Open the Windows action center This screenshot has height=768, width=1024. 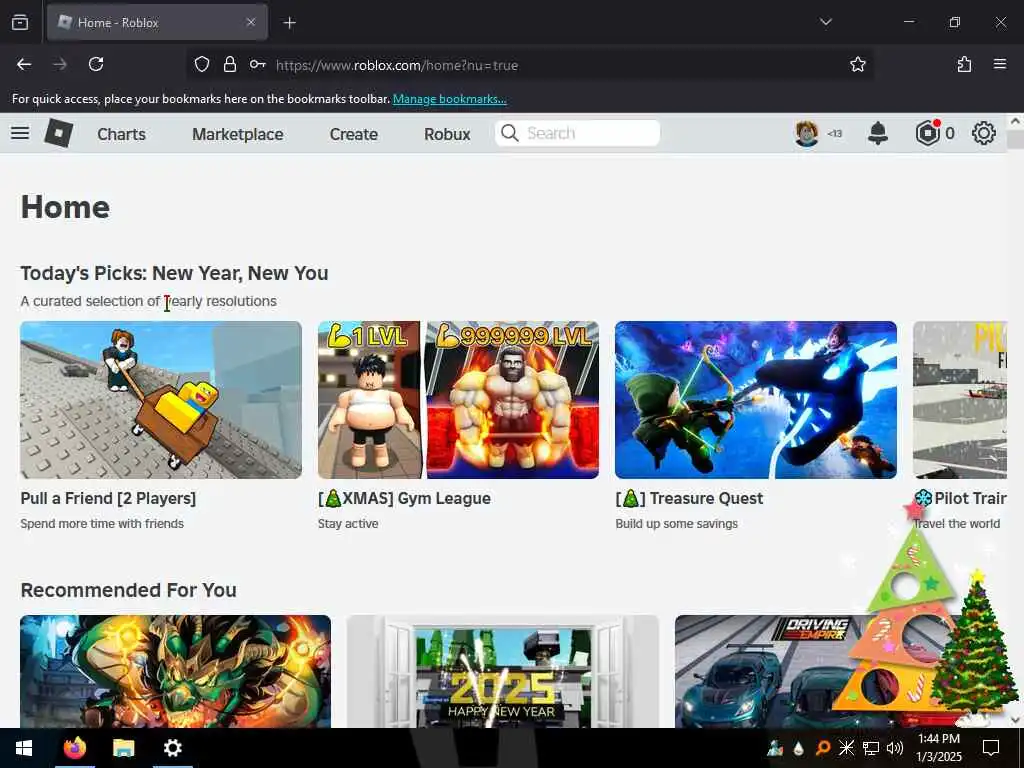click(991, 748)
